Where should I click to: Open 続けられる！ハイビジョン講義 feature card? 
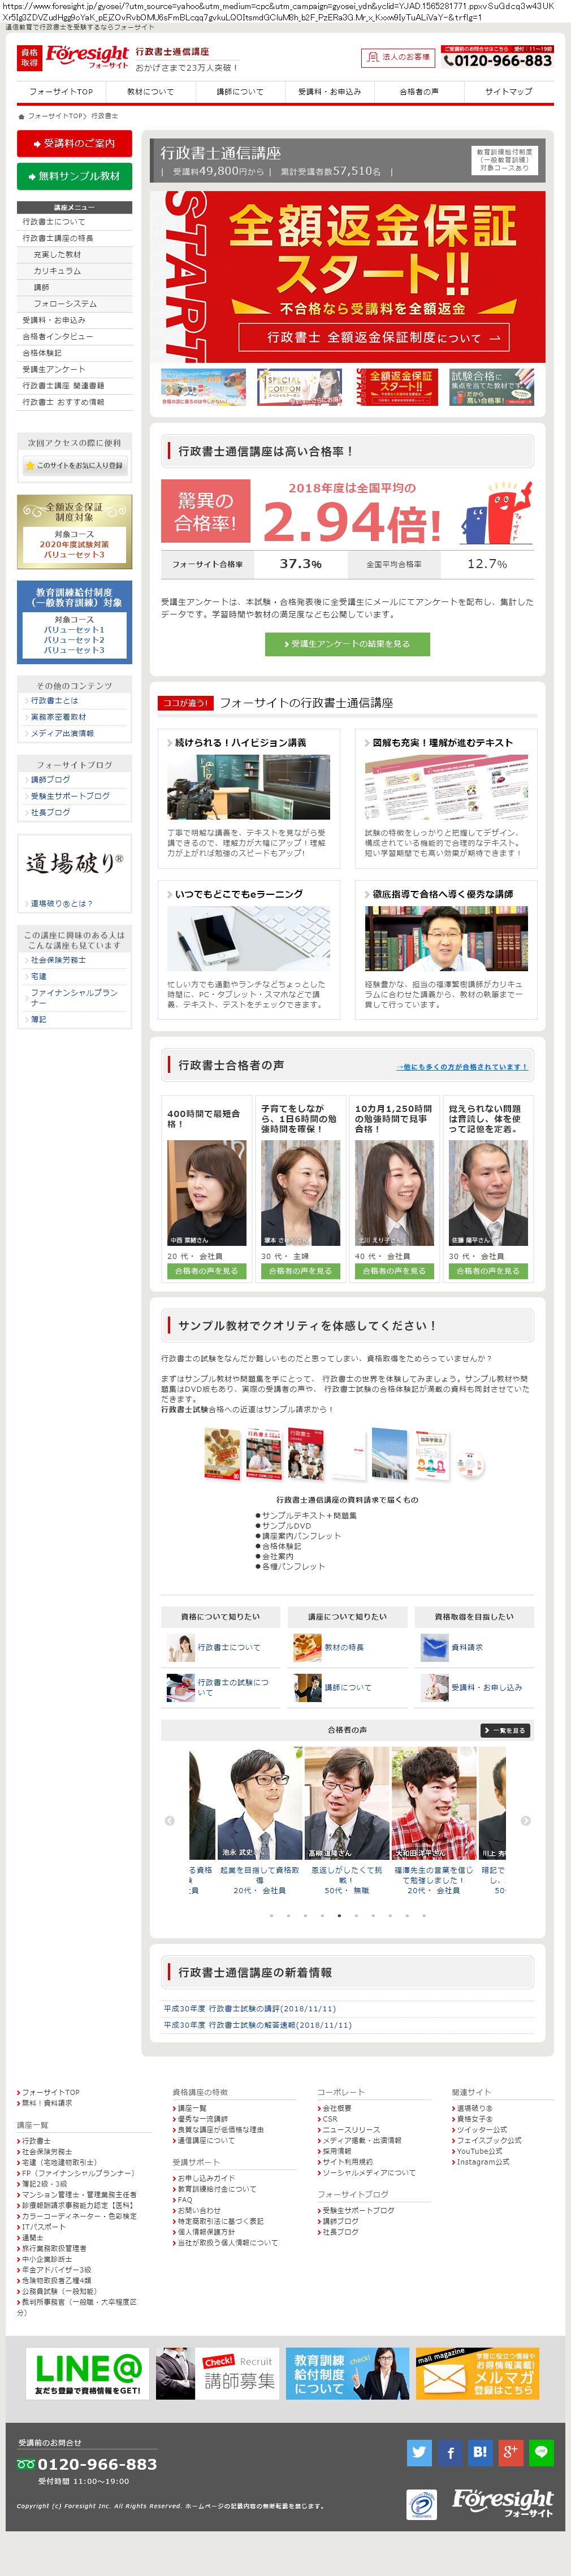[x=248, y=798]
